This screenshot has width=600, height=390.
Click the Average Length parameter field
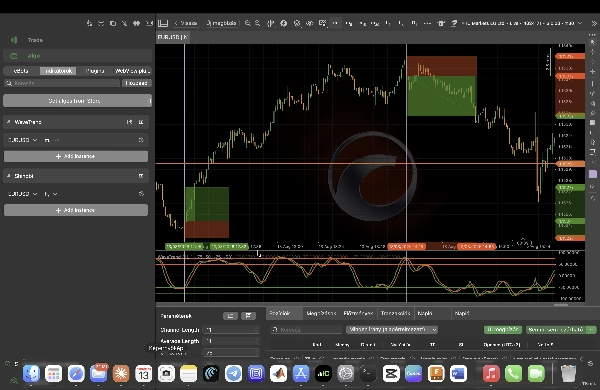pyautogui.click(x=232, y=341)
